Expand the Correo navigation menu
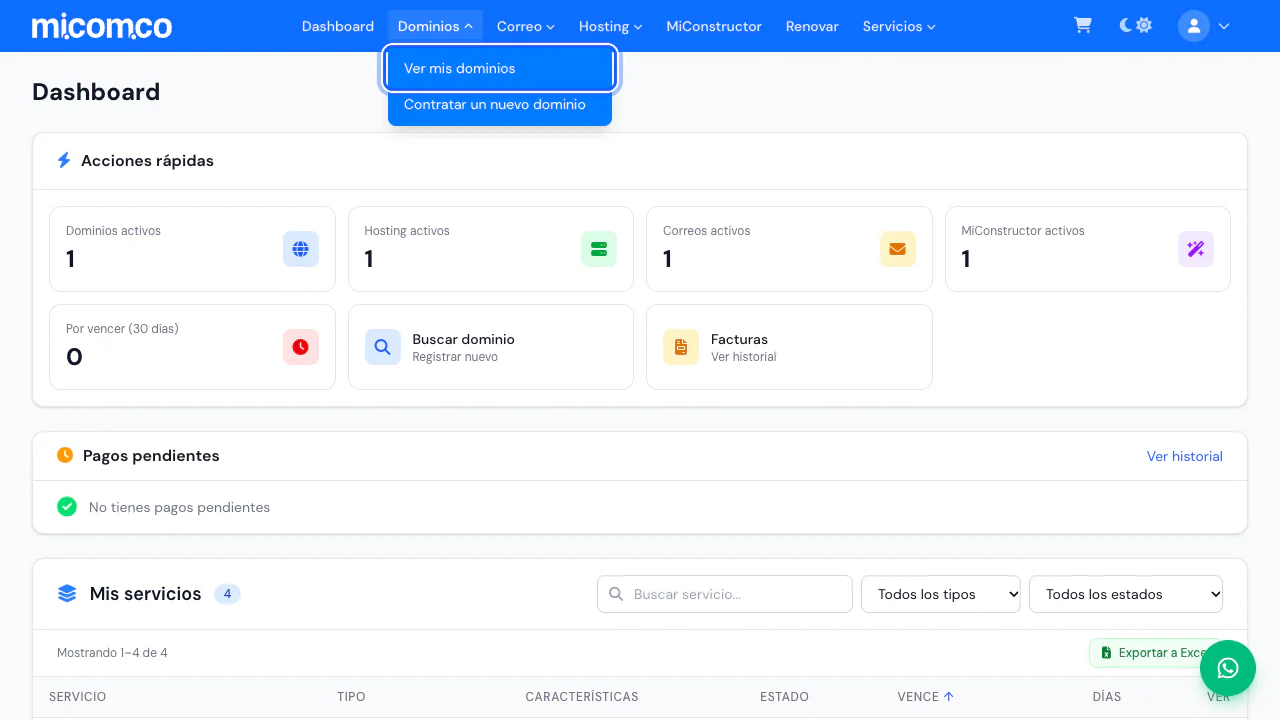 525,26
